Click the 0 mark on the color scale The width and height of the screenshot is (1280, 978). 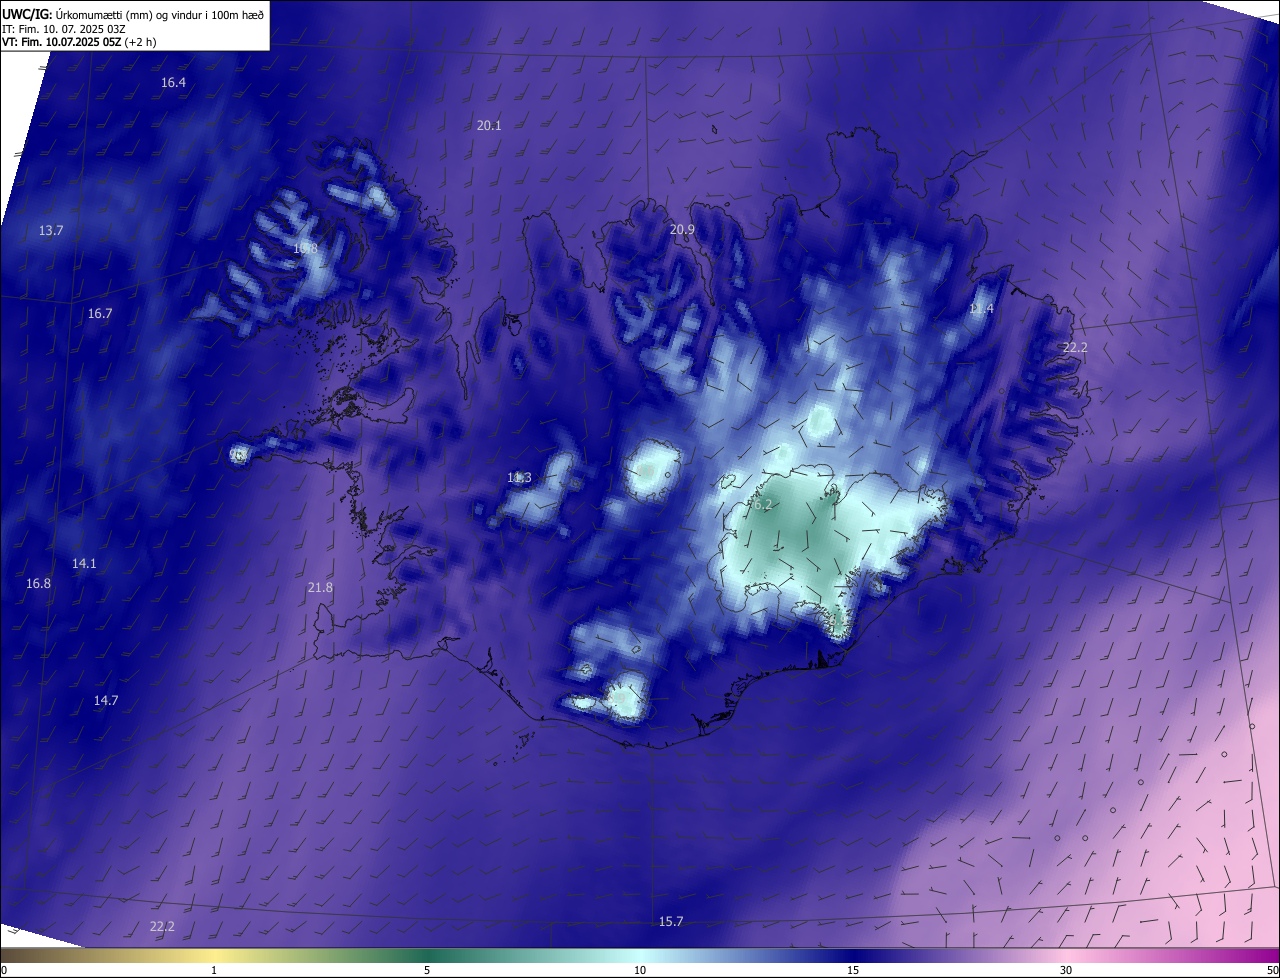coord(4,970)
